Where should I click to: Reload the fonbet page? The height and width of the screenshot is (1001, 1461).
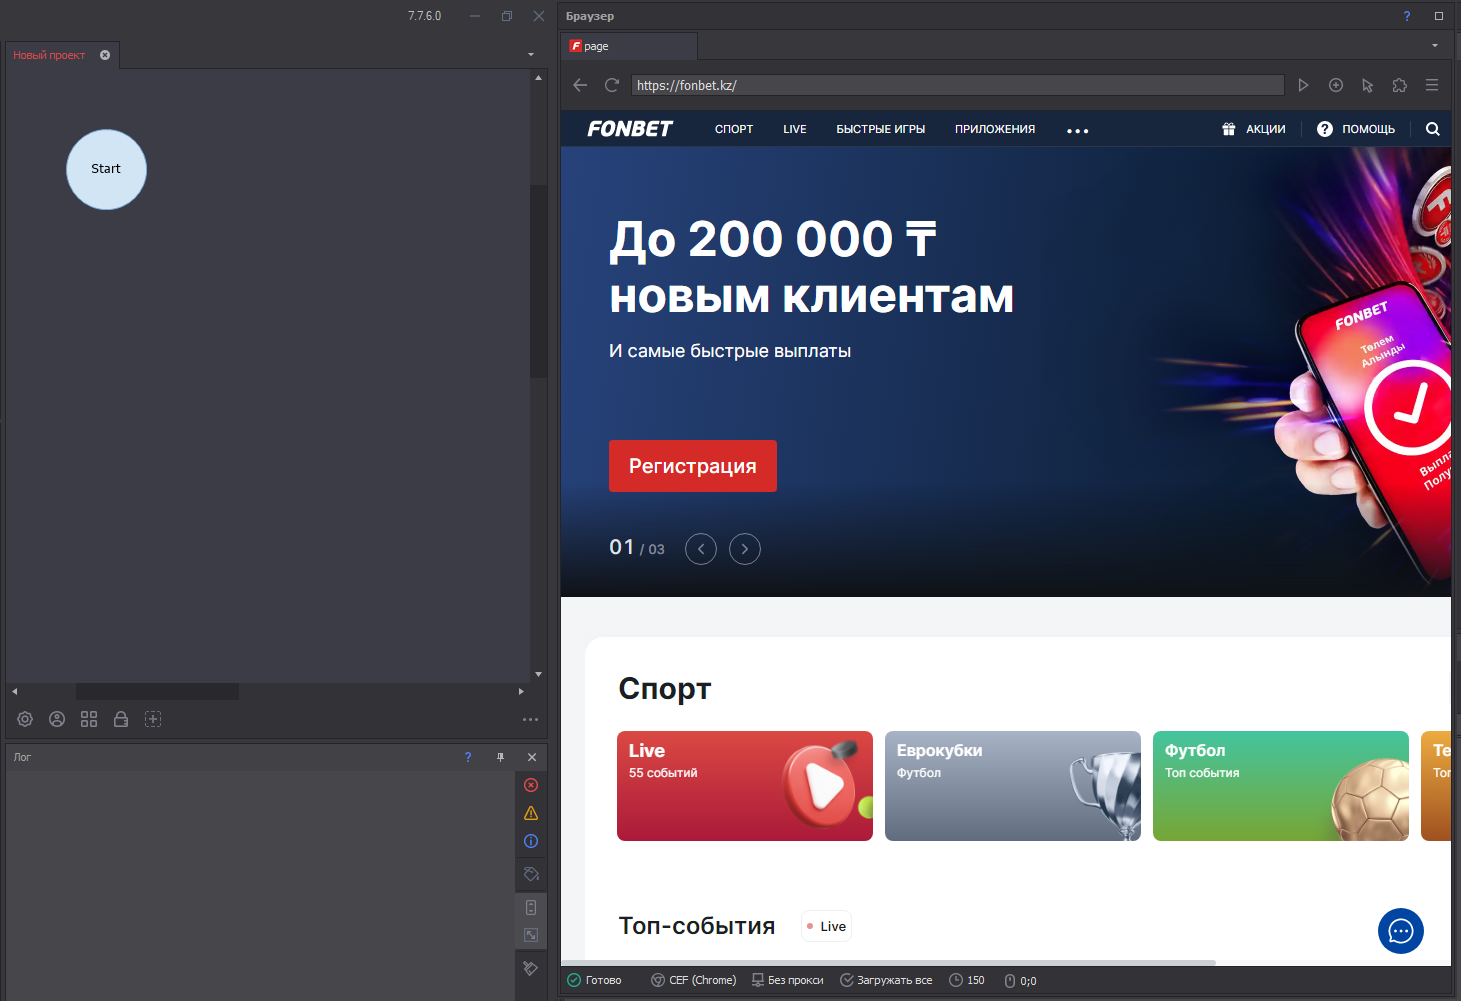[x=612, y=85]
